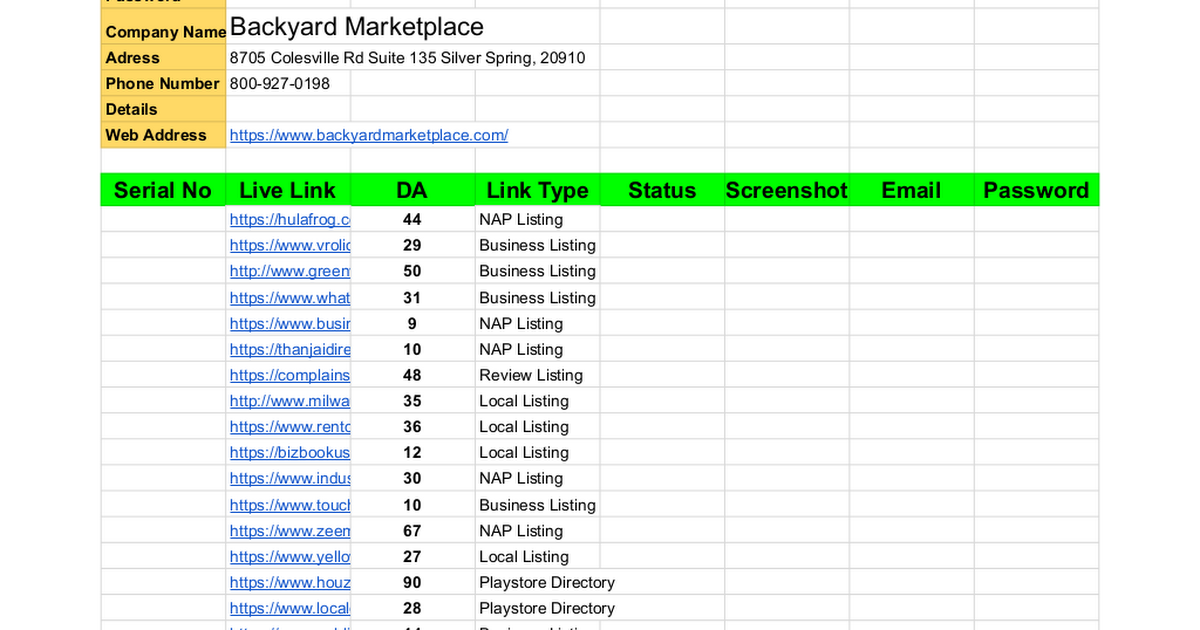This screenshot has width=1200, height=630.
Task: Select the Company Name label cell
Action: 163,27
